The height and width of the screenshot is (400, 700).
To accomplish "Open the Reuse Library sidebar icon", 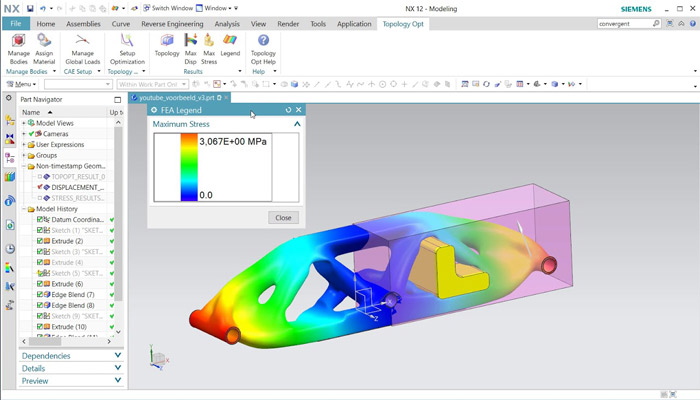I will pos(10,177).
